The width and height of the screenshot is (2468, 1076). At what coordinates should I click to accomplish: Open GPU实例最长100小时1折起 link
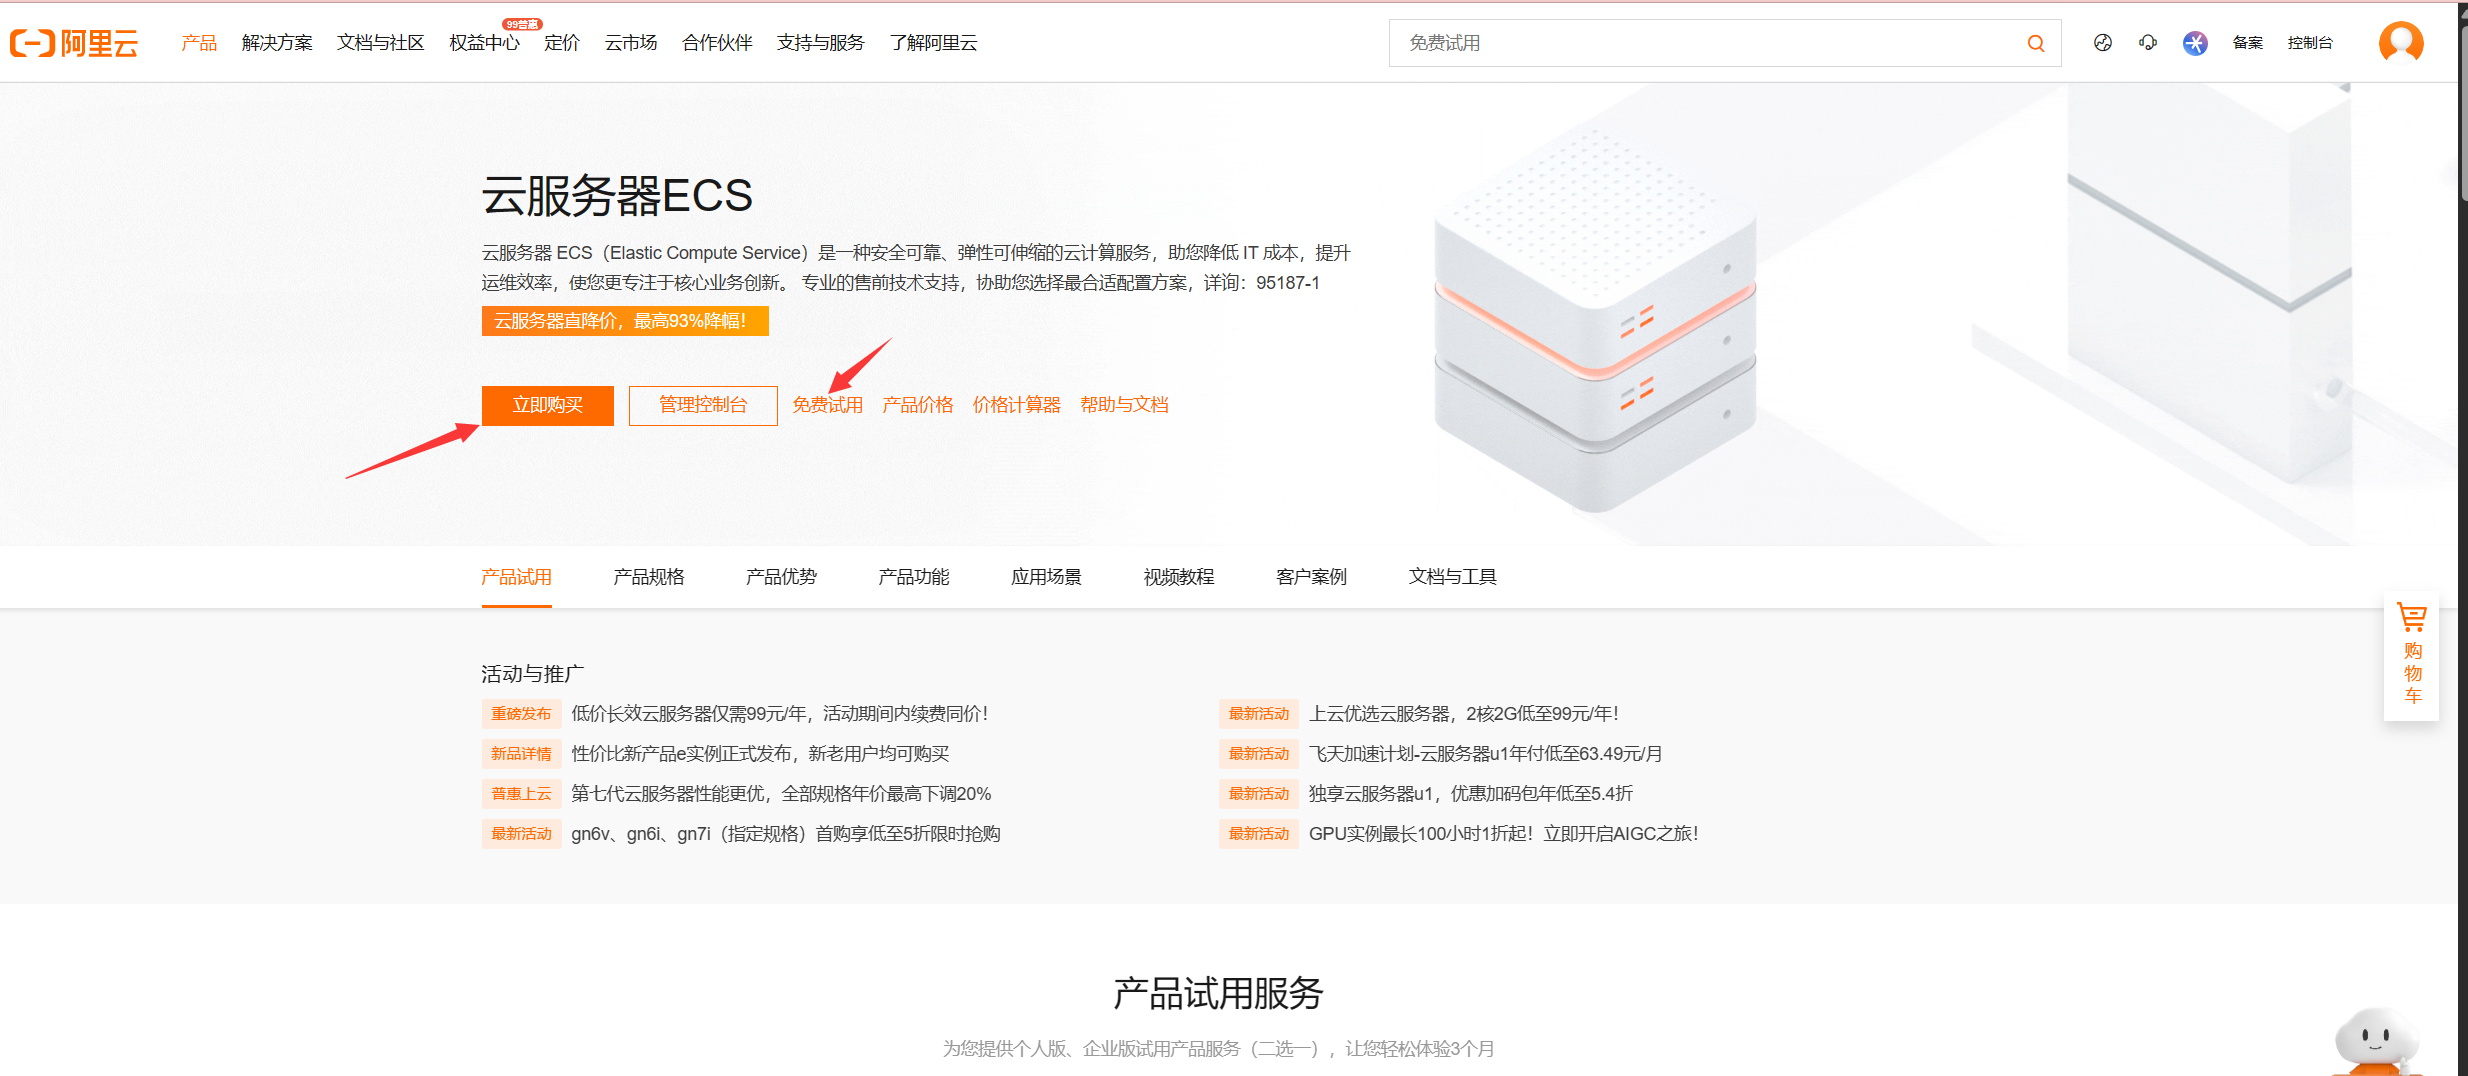click(x=1504, y=834)
